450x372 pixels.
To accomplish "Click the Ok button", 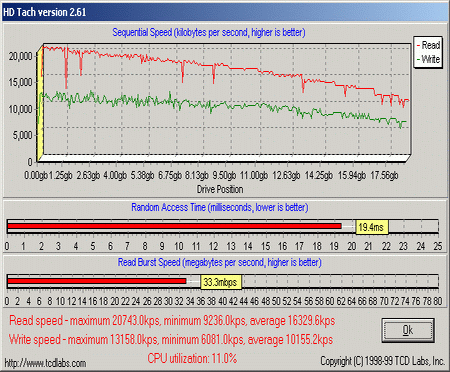I will [408, 330].
